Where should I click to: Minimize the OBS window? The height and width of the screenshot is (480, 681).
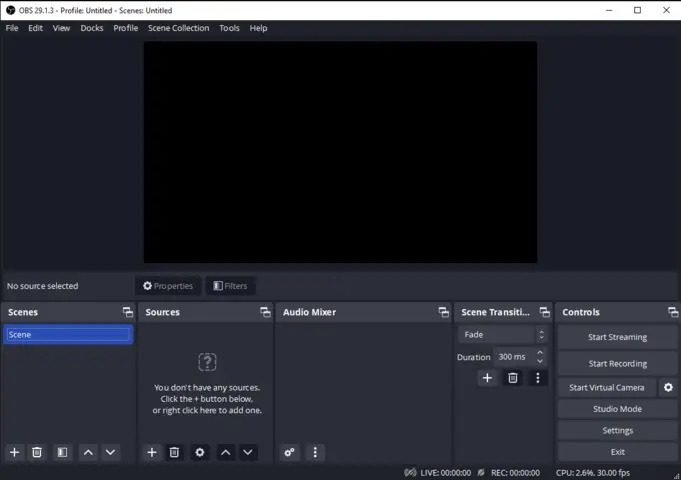point(609,10)
